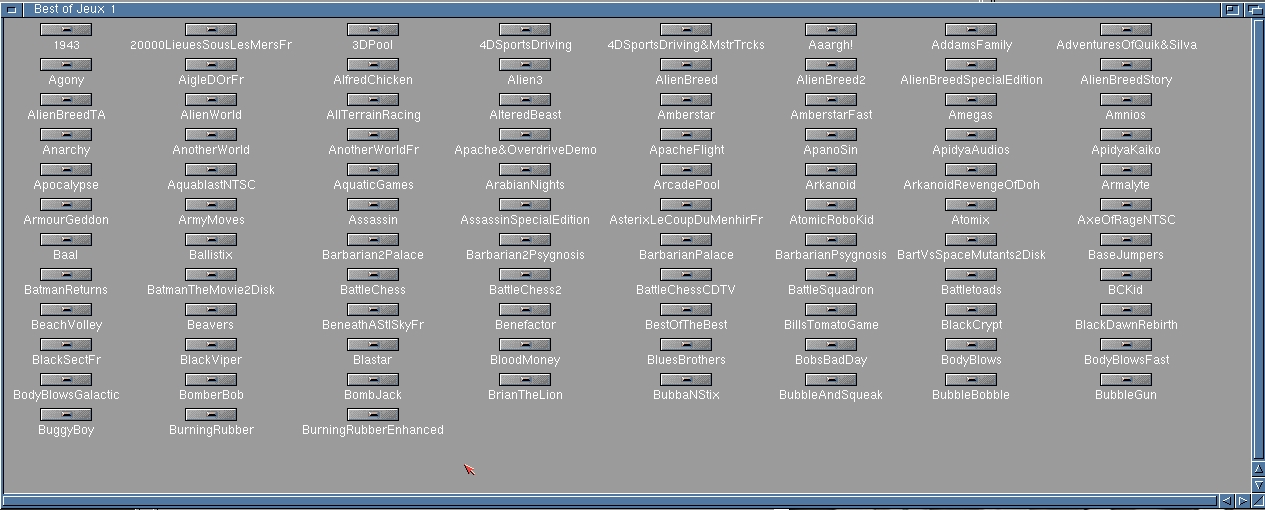Select the BloodMoney drawer icon
The width and height of the screenshot is (1265, 510).
(525, 345)
